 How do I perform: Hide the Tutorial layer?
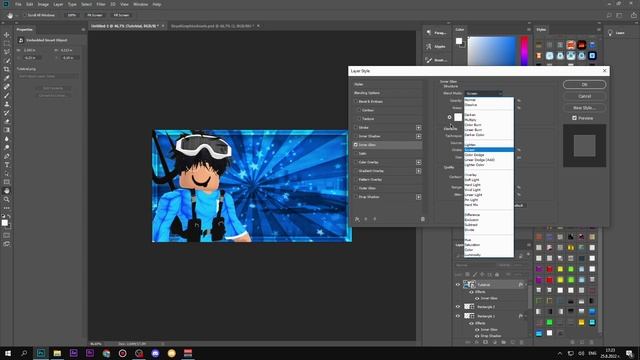(x=458, y=284)
